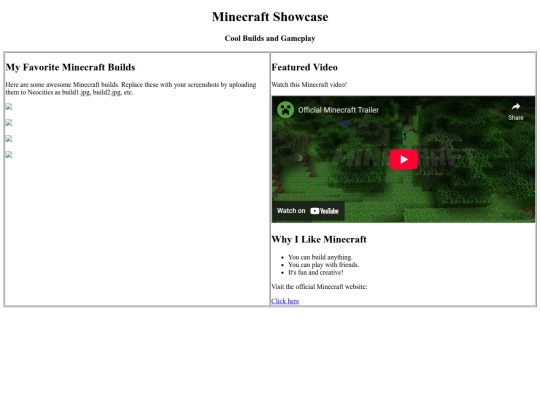The height and width of the screenshot is (405, 540).
Task: Follow the Click here link
Action: [x=285, y=301]
